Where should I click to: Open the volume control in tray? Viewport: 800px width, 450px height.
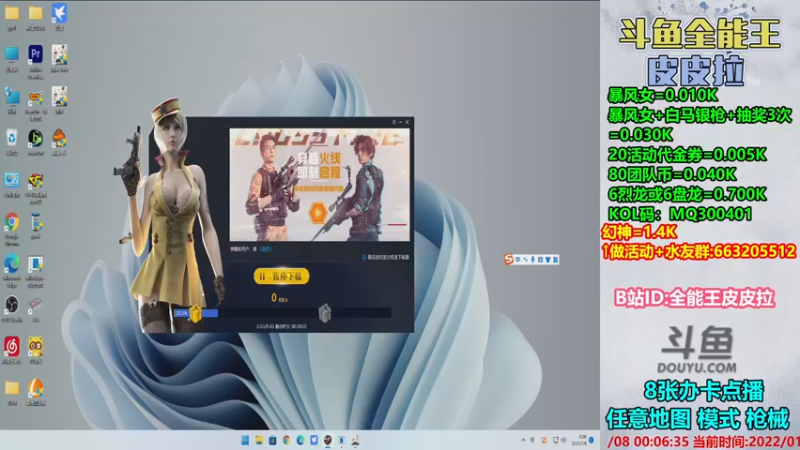pyautogui.click(x=563, y=440)
